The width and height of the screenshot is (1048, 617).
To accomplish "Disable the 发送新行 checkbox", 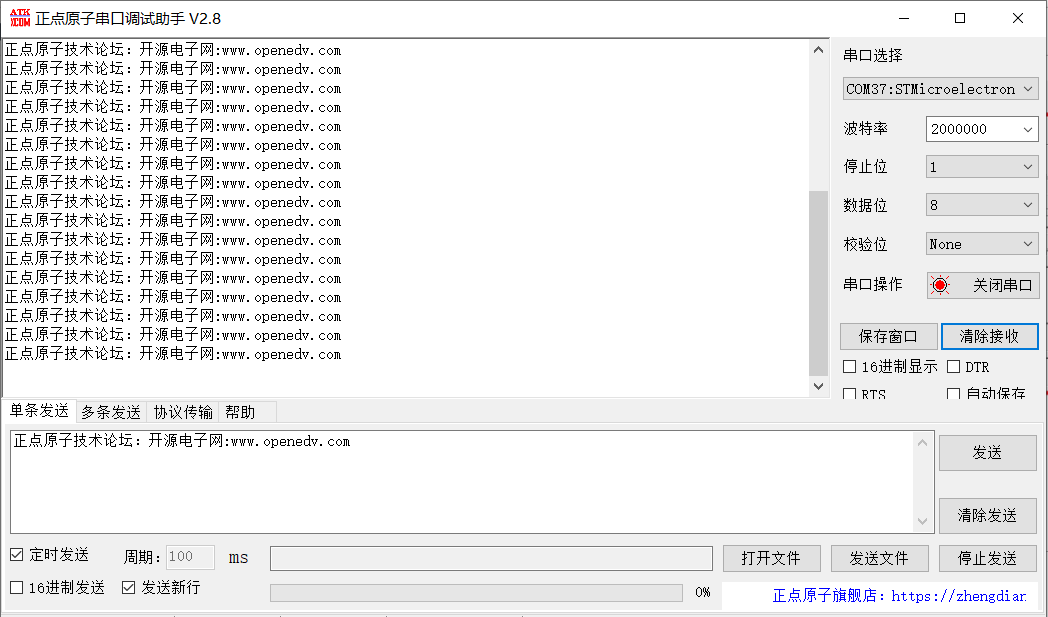I will coord(127,588).
